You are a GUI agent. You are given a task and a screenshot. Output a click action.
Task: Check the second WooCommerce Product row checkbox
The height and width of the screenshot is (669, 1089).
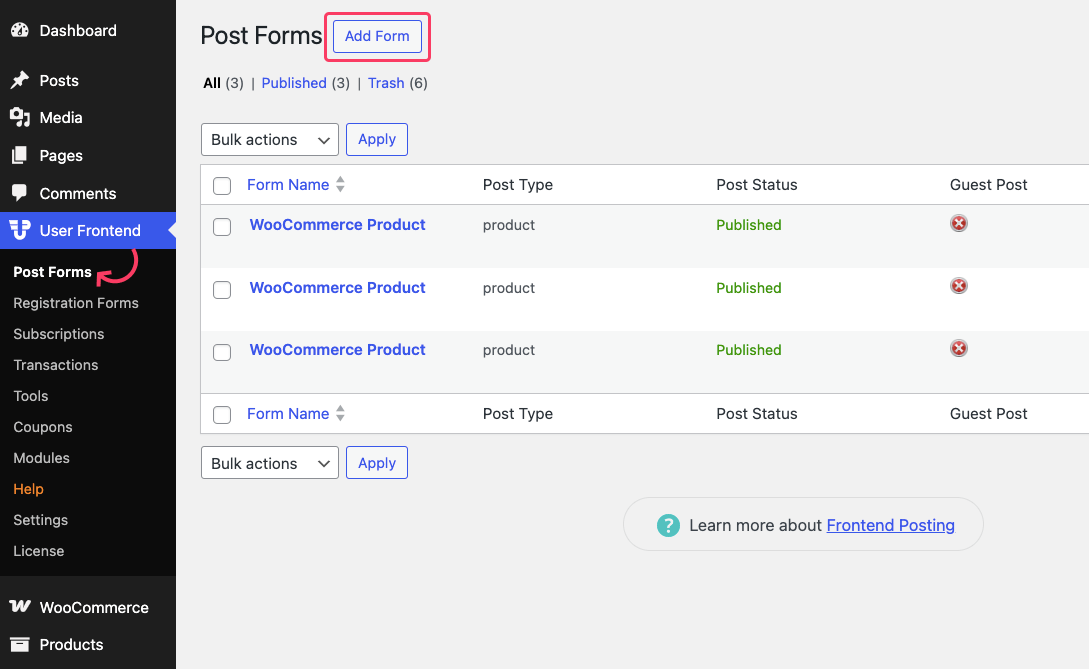pyautogui.click(x=222, y=290)
